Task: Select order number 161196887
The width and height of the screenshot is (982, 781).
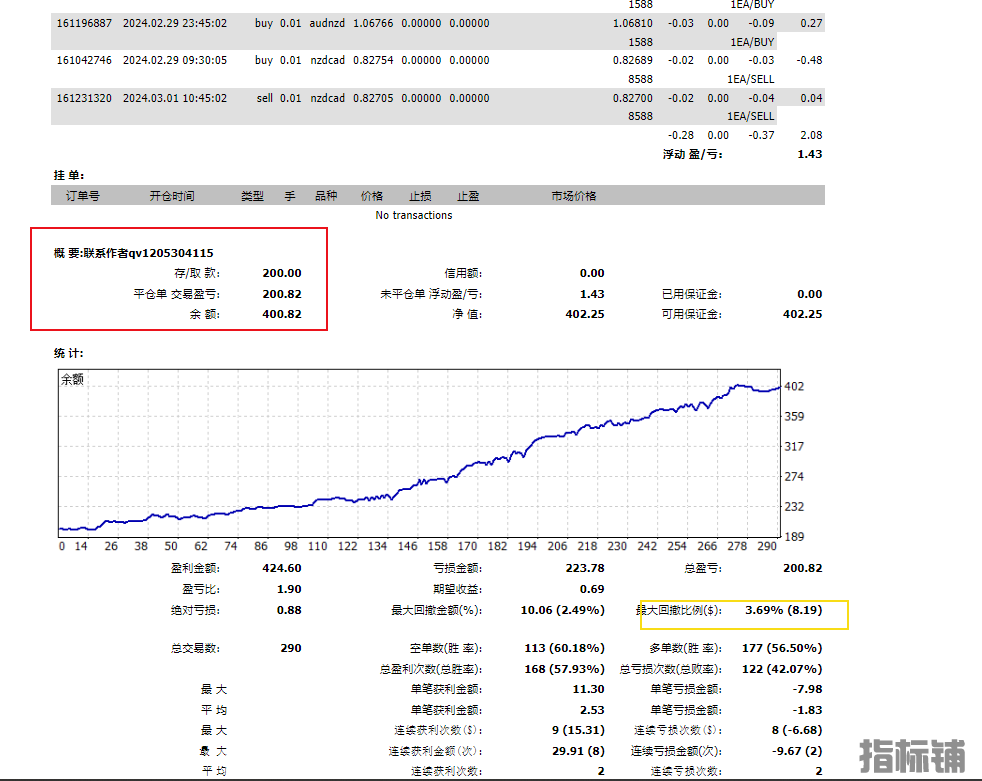Action: coord(84,23)
